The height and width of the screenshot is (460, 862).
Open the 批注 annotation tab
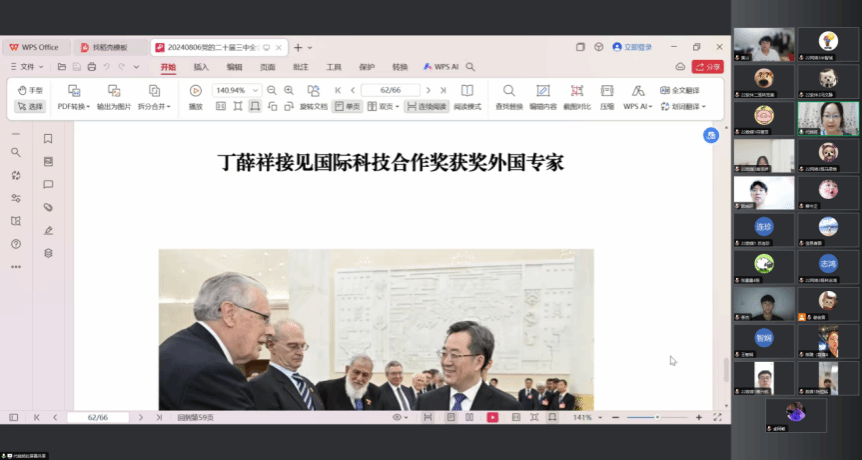(300, 67)
